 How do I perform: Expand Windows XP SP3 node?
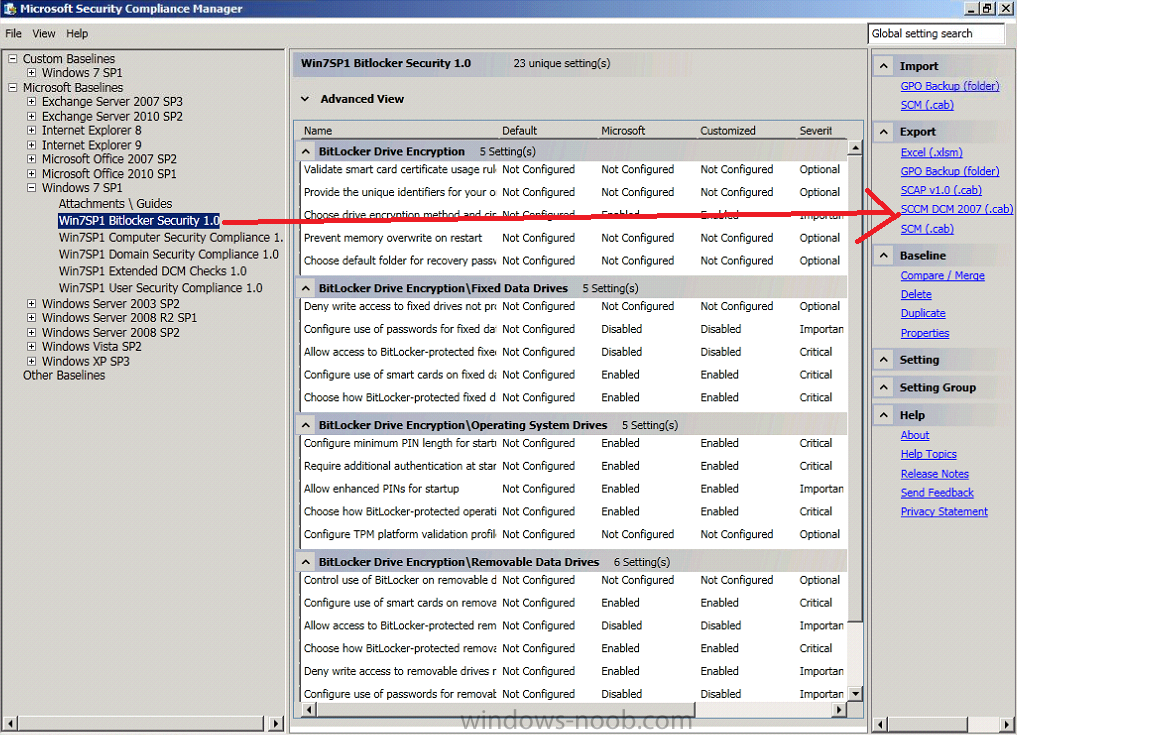tap(32, 361)
